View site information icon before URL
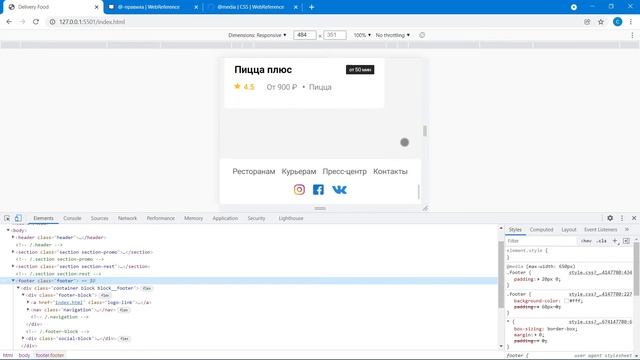640x360 pixels. pyautogui.click(x=52, y=22)
